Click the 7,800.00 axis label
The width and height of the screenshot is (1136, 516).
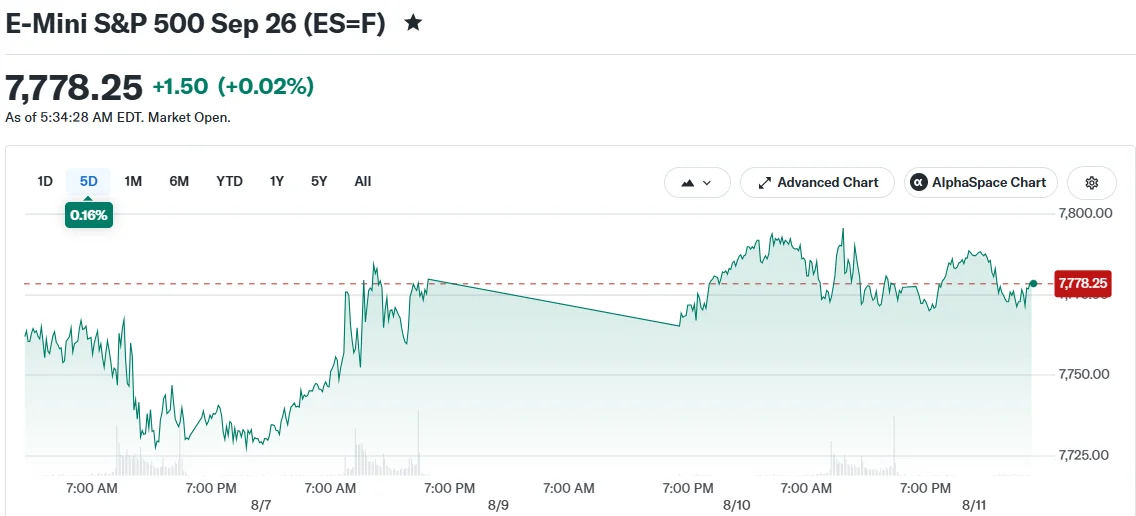click(1085, 213)
